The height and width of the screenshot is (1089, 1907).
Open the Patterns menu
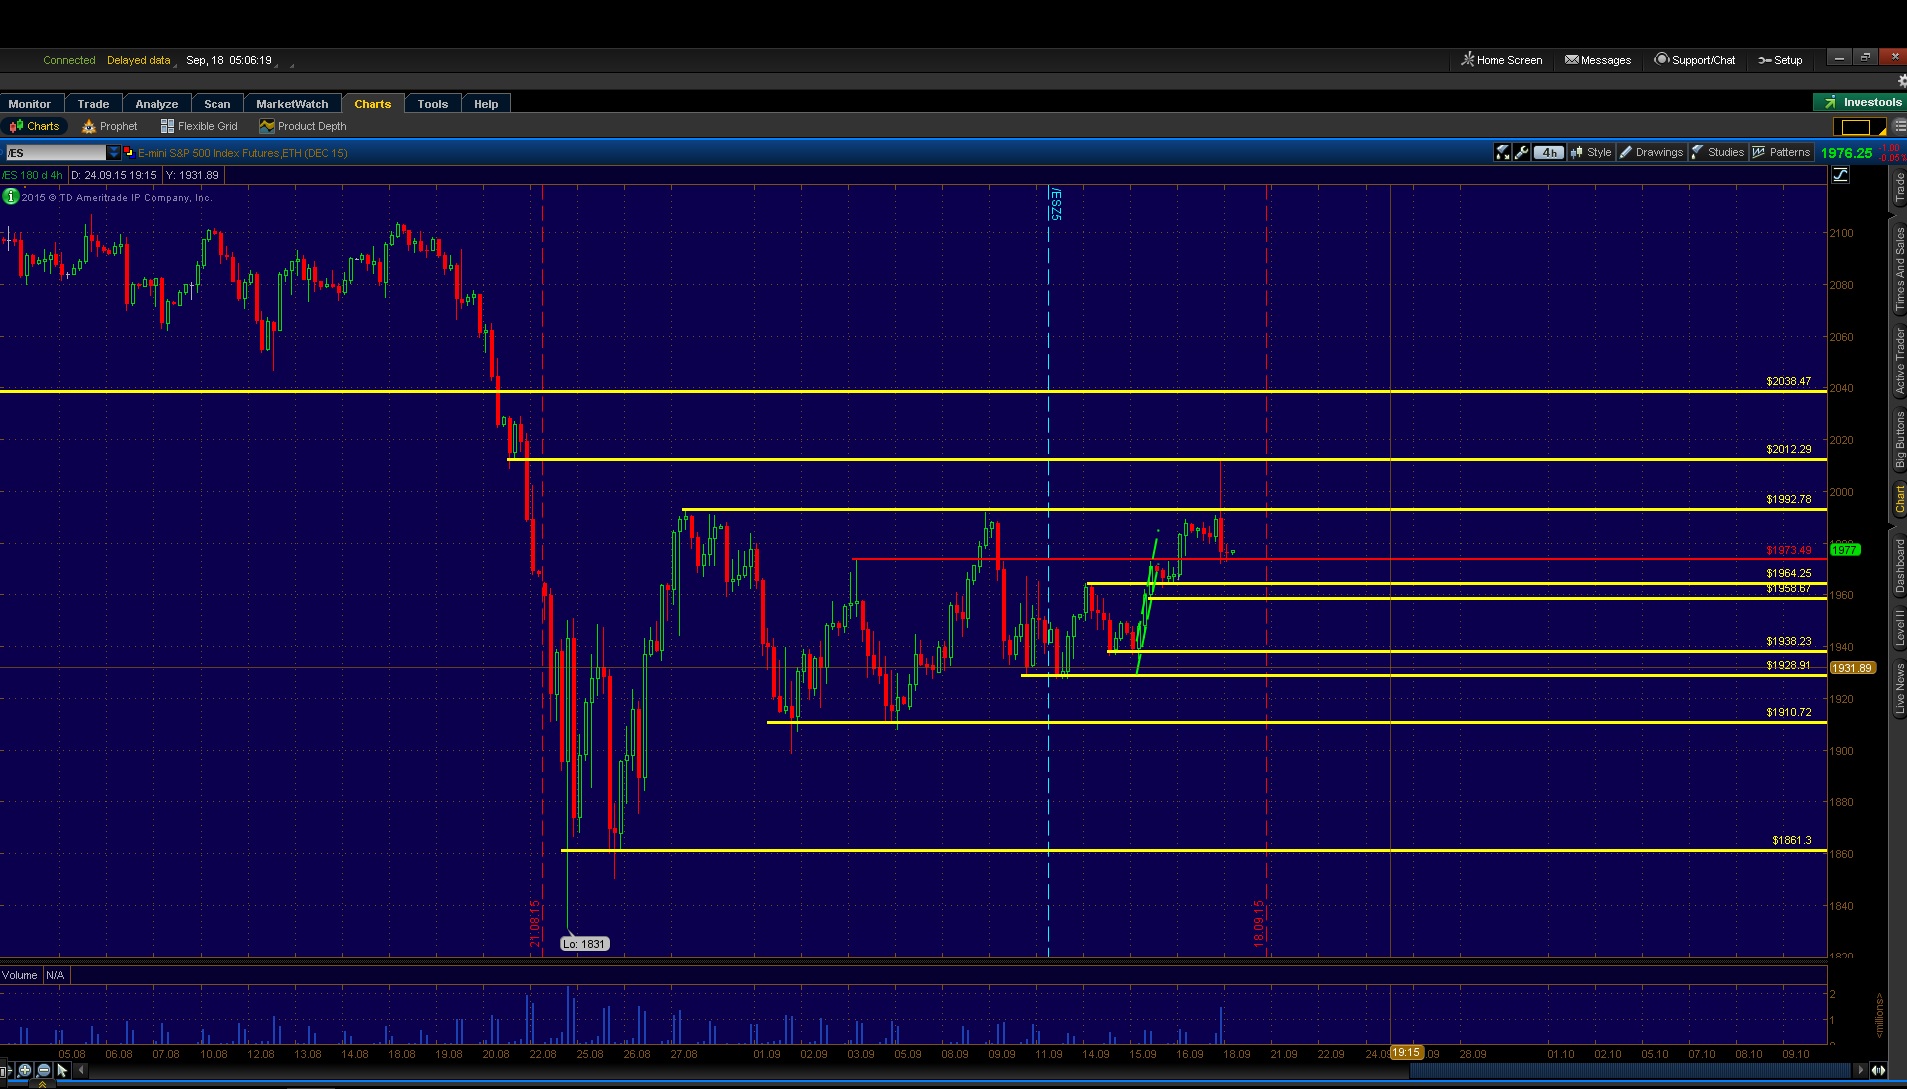tap(1782, 153)
